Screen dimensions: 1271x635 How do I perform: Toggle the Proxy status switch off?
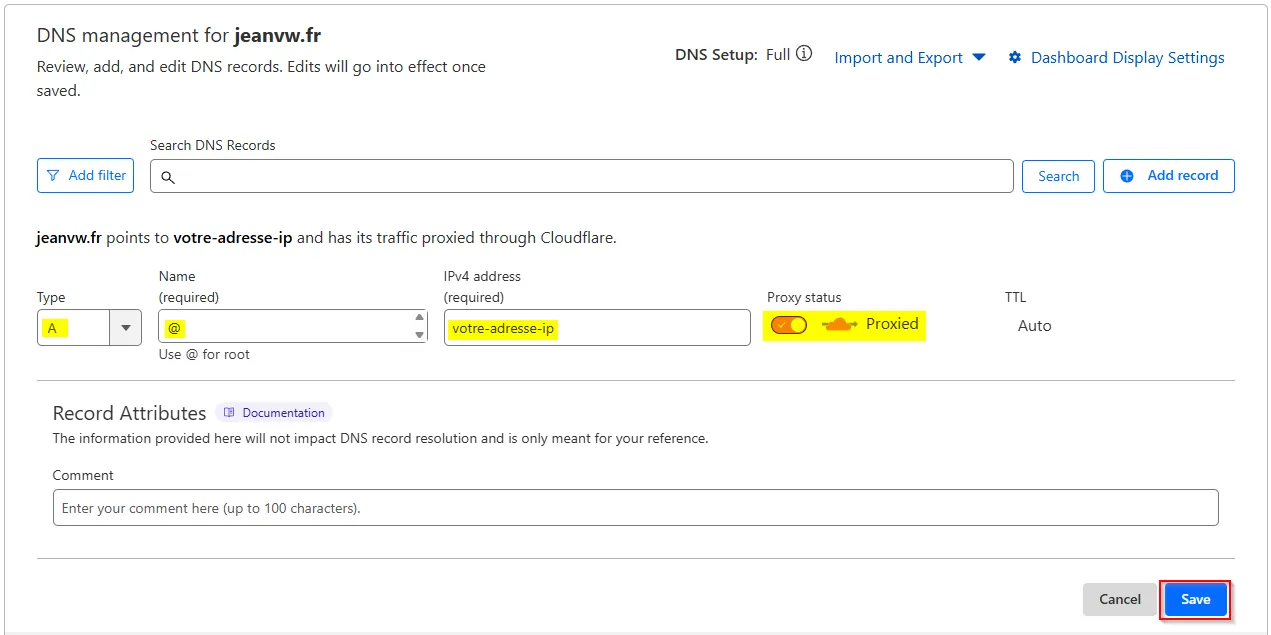788,325
